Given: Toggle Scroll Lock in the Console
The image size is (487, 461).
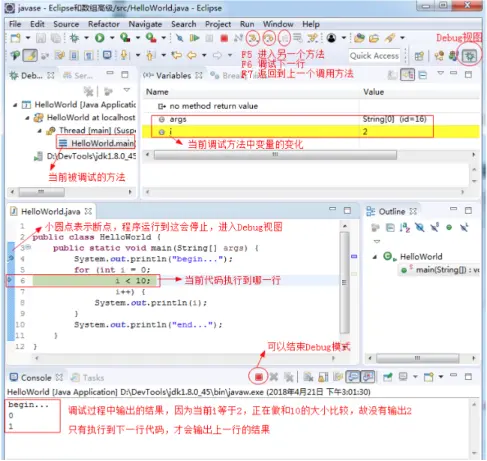Looking at the screenshot, I should 323,377.
